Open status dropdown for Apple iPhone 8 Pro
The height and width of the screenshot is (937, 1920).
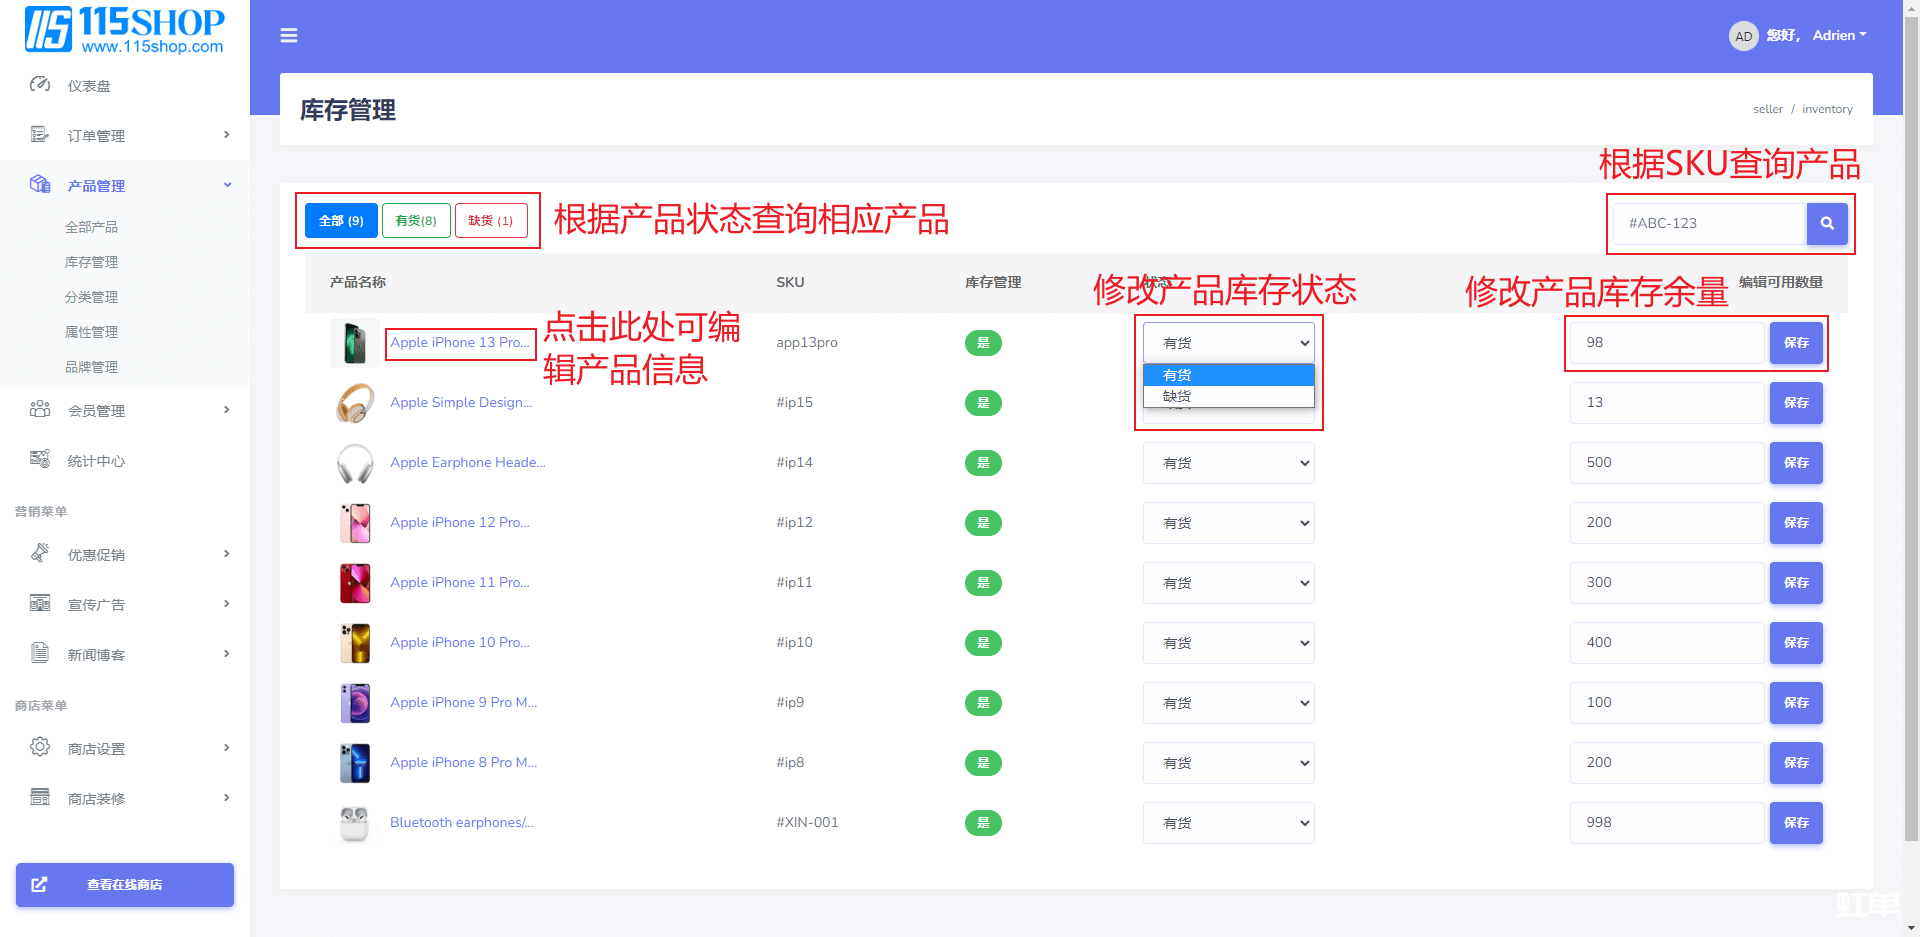pyautogui.click(x=1228, y=763)
